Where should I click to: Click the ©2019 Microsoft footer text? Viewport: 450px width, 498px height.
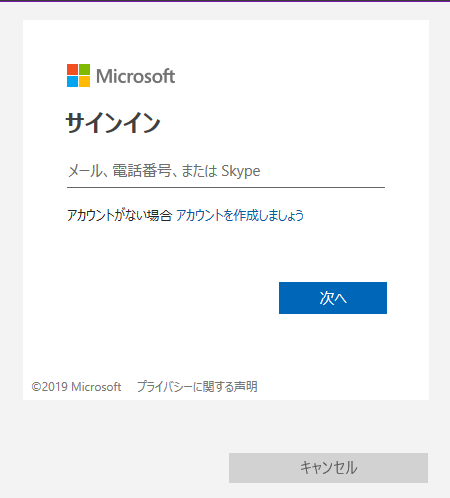coord(76,387)
